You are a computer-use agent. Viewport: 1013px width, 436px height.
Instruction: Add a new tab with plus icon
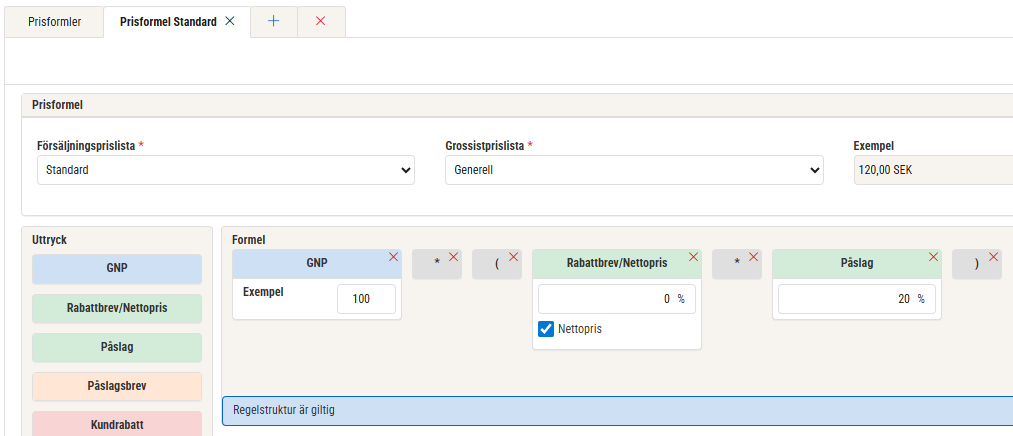(x=273, y=21)
